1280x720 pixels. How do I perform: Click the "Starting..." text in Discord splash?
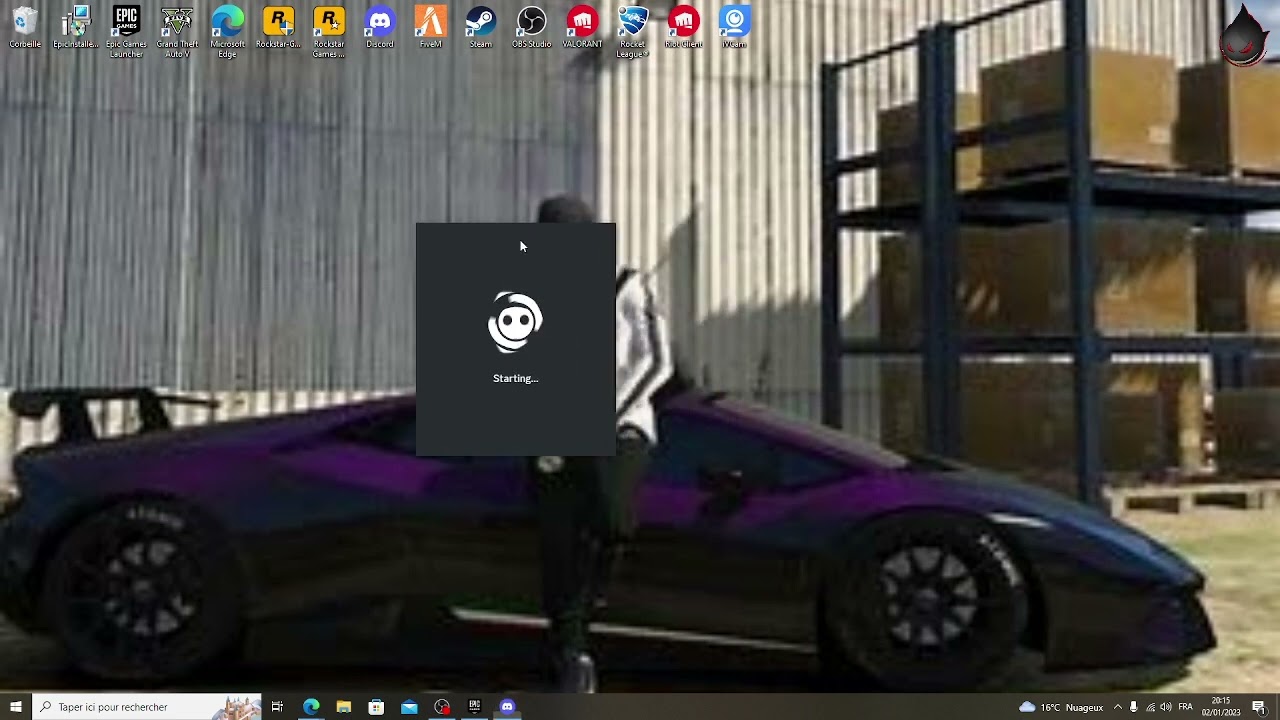tap(515, 378)
